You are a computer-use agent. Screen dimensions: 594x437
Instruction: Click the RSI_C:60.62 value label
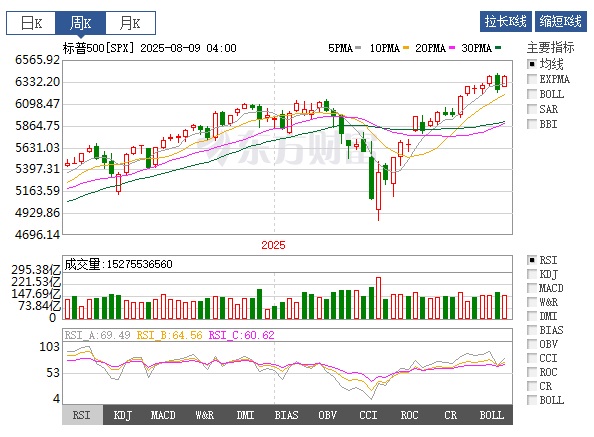tap(241, 335)
